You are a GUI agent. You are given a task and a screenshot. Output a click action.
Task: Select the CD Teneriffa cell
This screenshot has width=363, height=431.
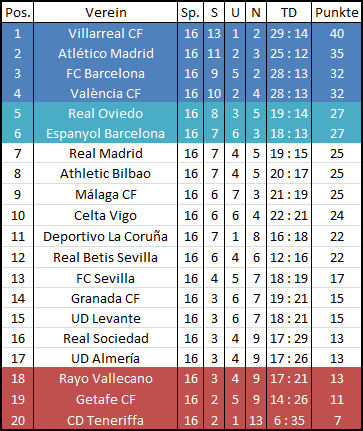pos(106,420)
